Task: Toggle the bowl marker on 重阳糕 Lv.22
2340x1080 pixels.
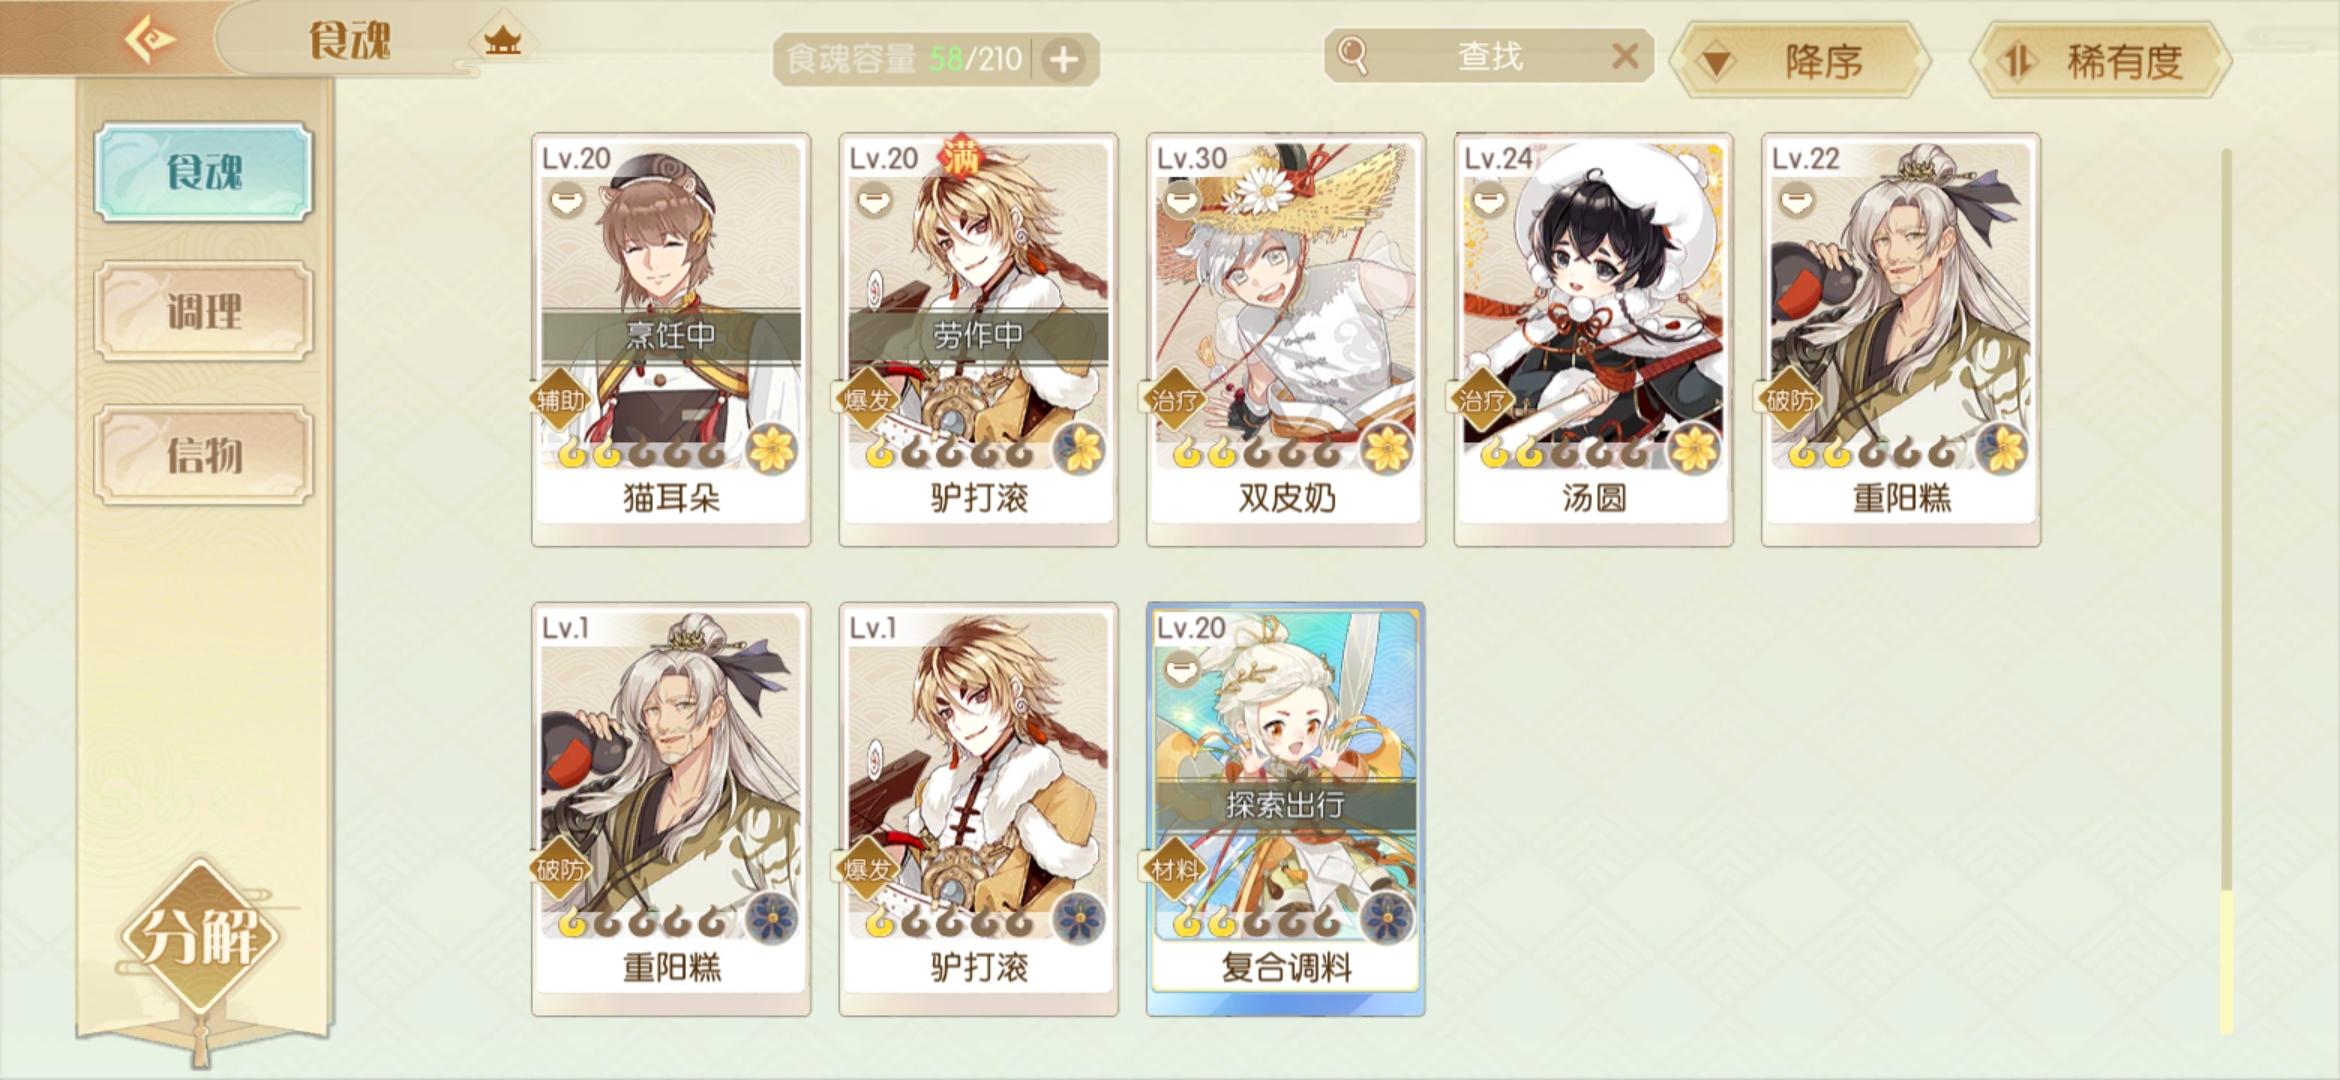Action: (1796, 200)
